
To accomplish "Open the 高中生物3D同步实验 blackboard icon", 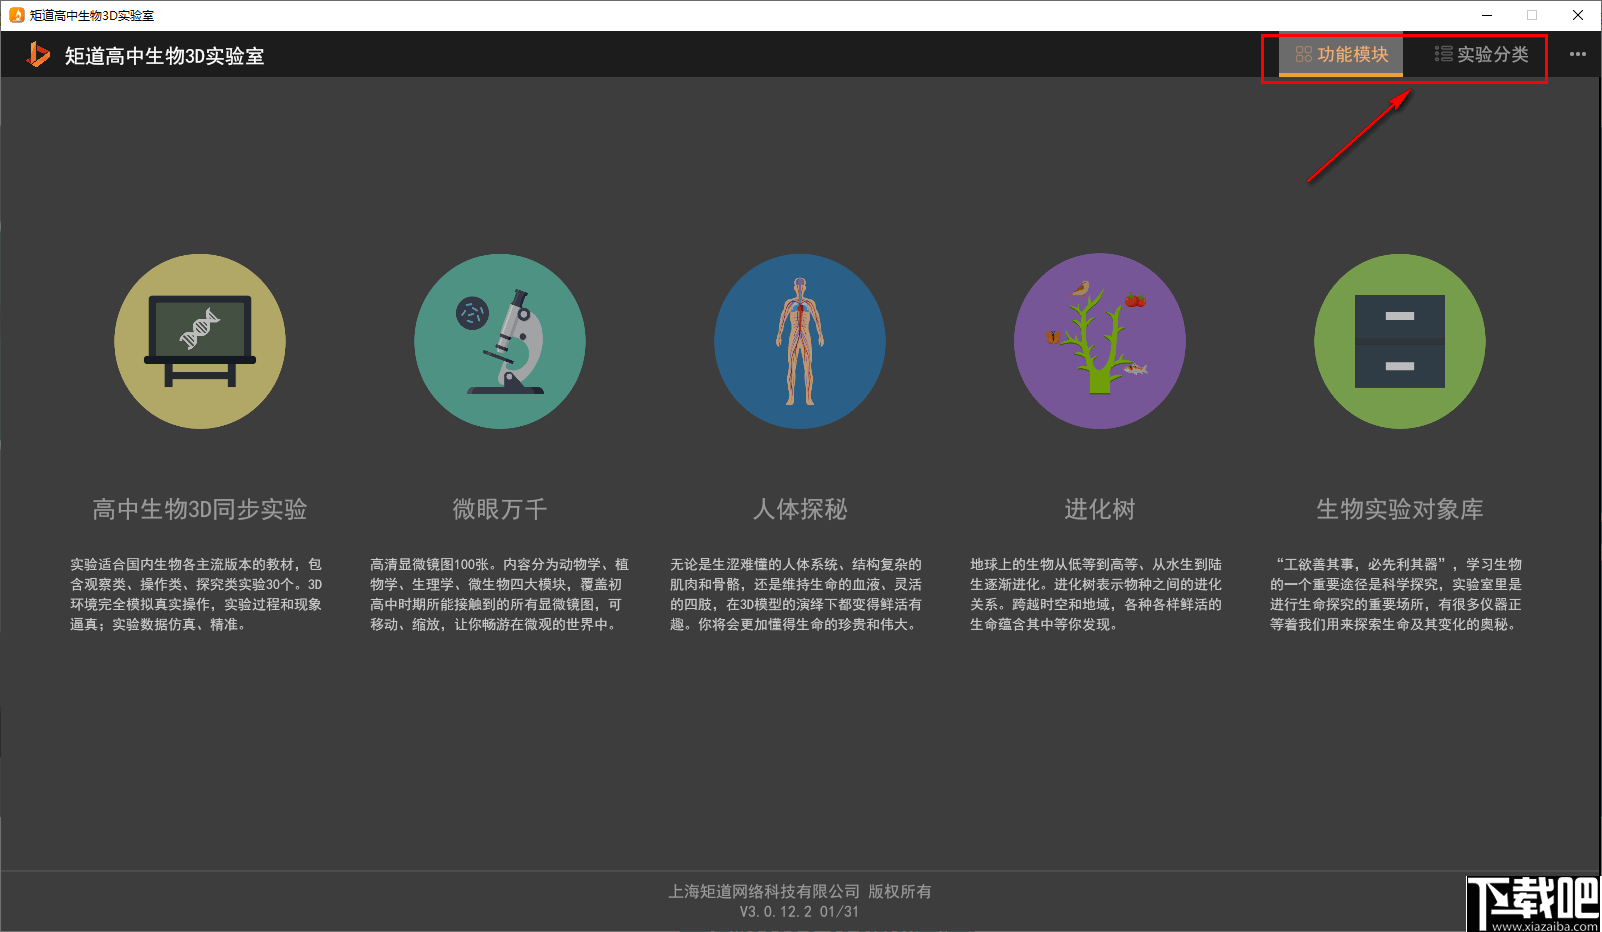I will [200, 341].
